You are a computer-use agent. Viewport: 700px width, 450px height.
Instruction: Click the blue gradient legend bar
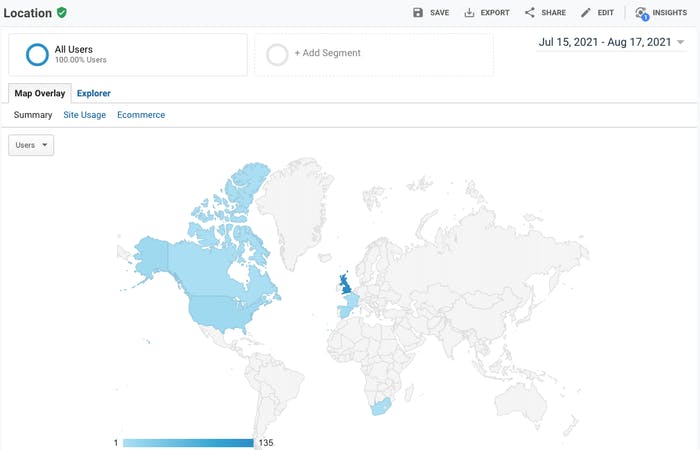pos(188,443)
